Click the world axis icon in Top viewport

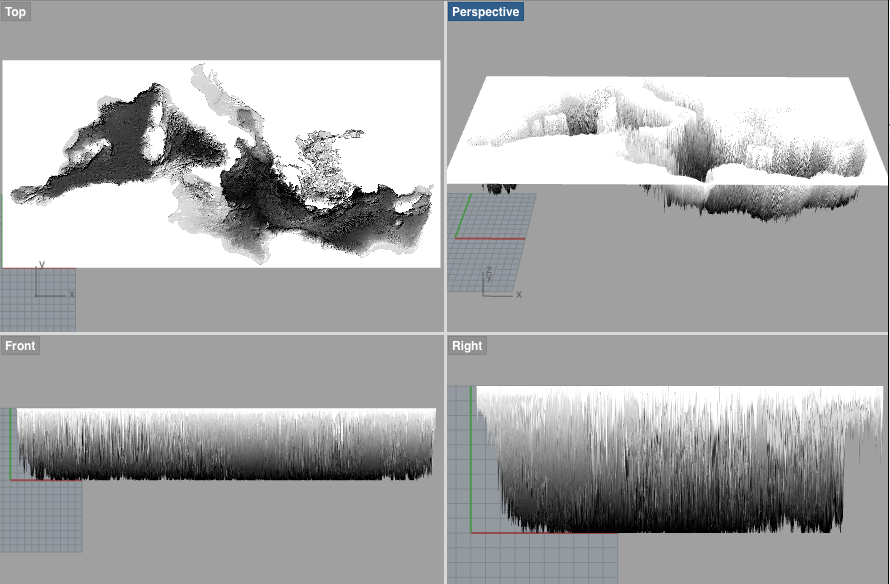click(54, 280)
